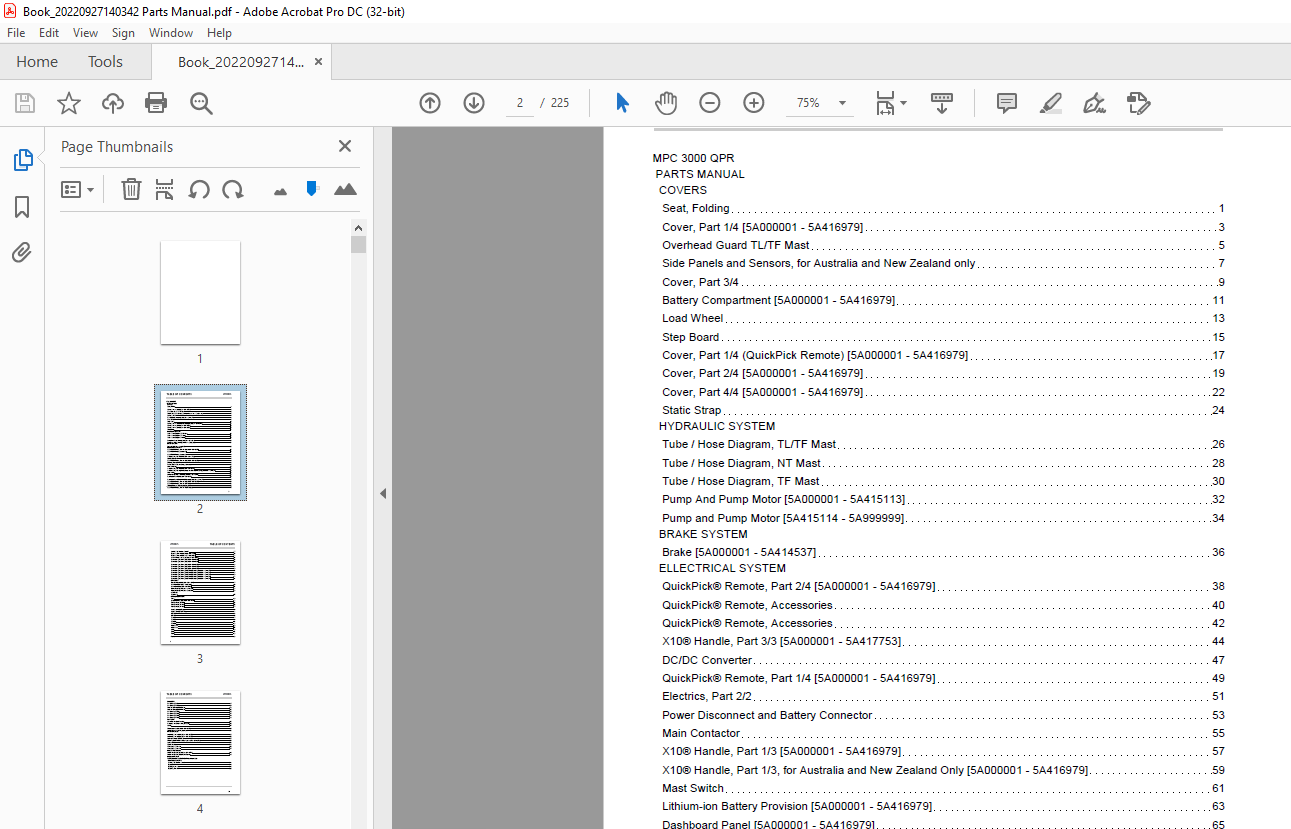
Task: Go to next page arrow
Action: coord(474,103)
